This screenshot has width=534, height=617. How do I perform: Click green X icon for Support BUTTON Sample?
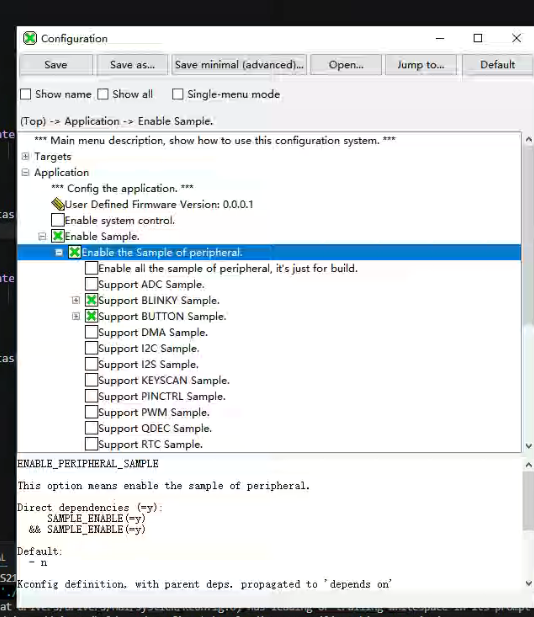pyautogui.click(x=91, y=316)
